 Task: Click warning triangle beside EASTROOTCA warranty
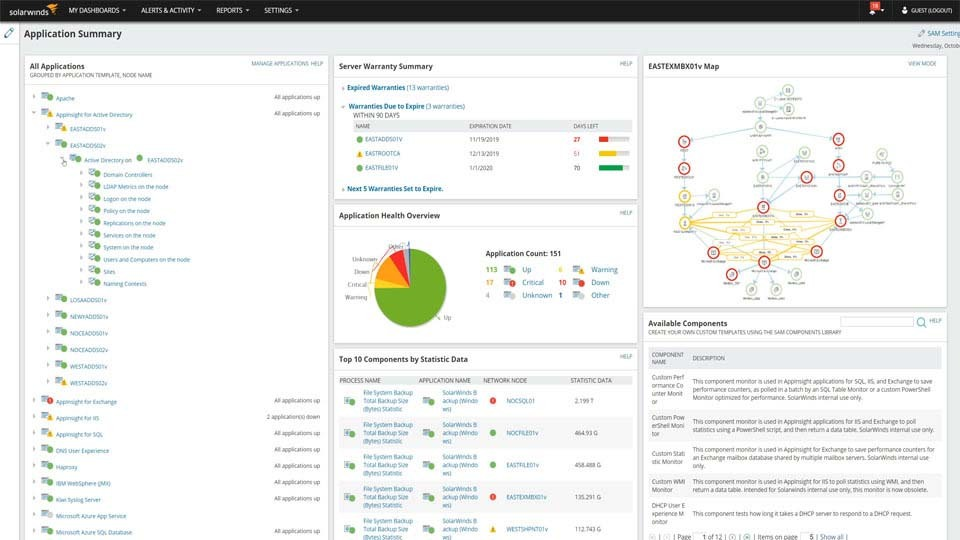[x=359, y=154]
